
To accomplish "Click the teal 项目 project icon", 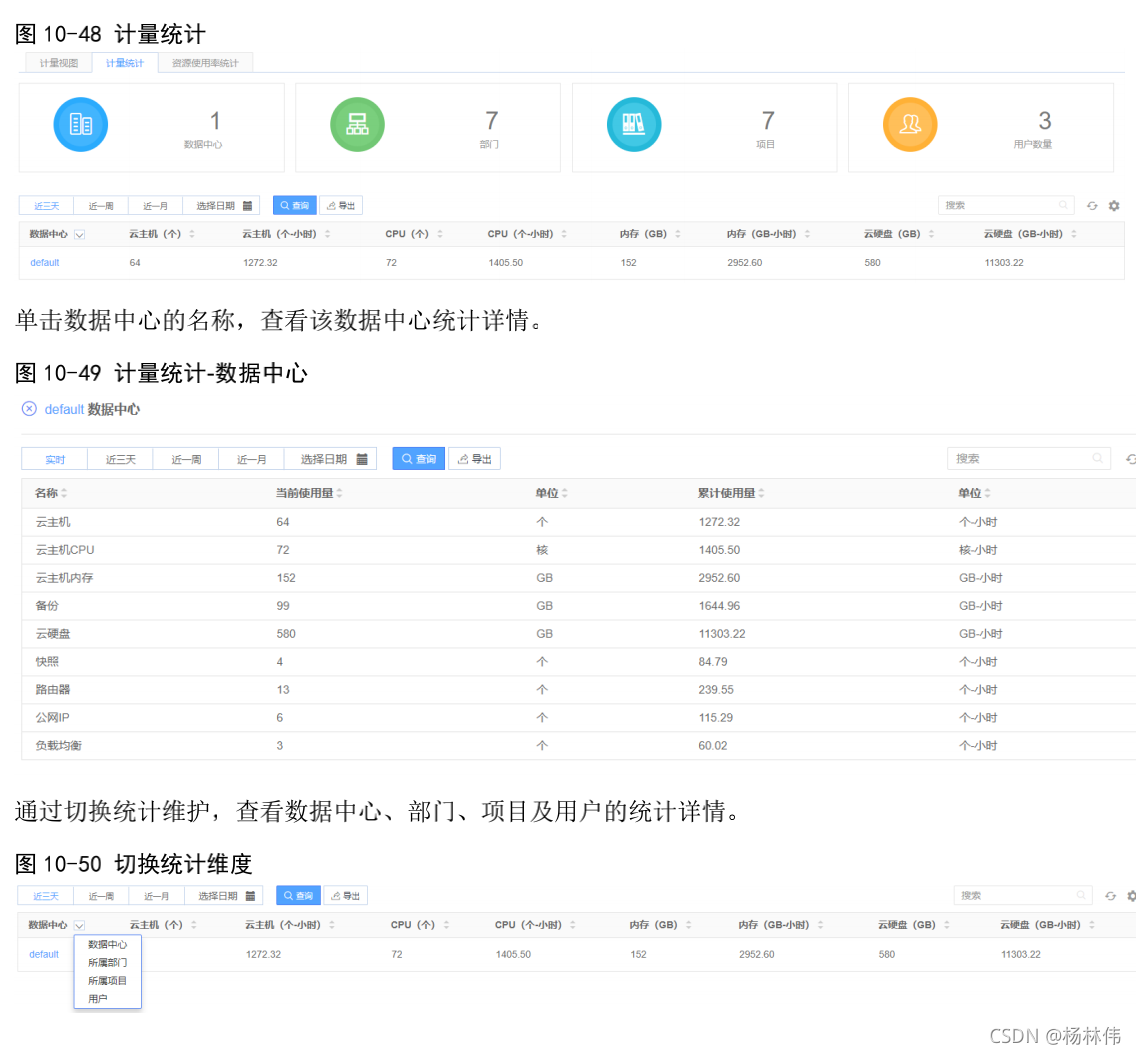I will coord(634,124).
